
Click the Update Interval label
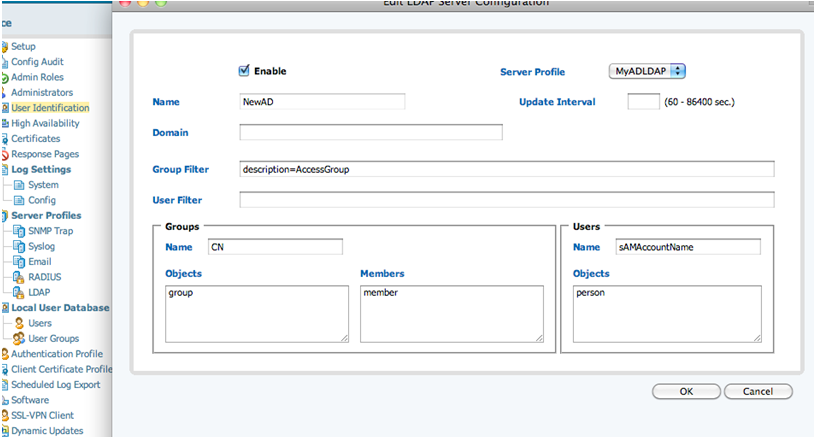(557, 102)
